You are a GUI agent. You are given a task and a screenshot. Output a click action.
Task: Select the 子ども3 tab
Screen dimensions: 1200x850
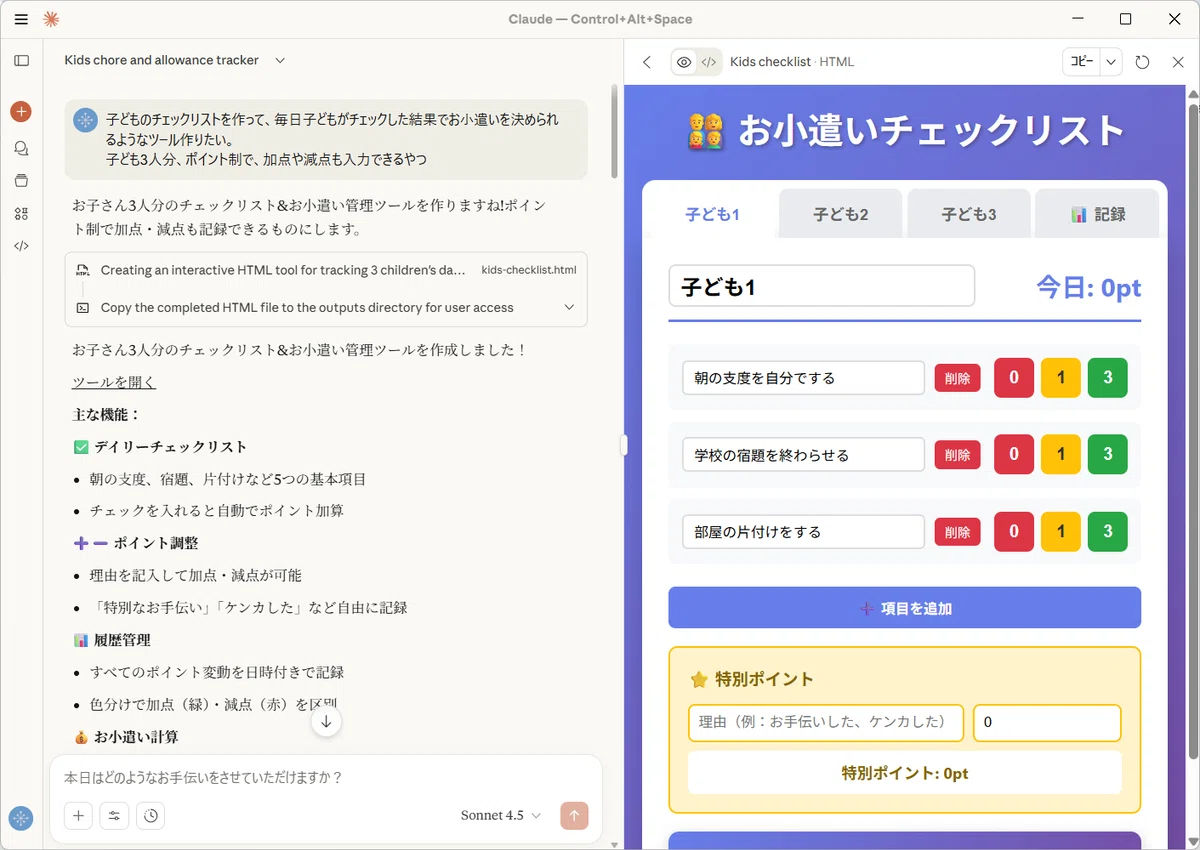(x=968, y=214)
